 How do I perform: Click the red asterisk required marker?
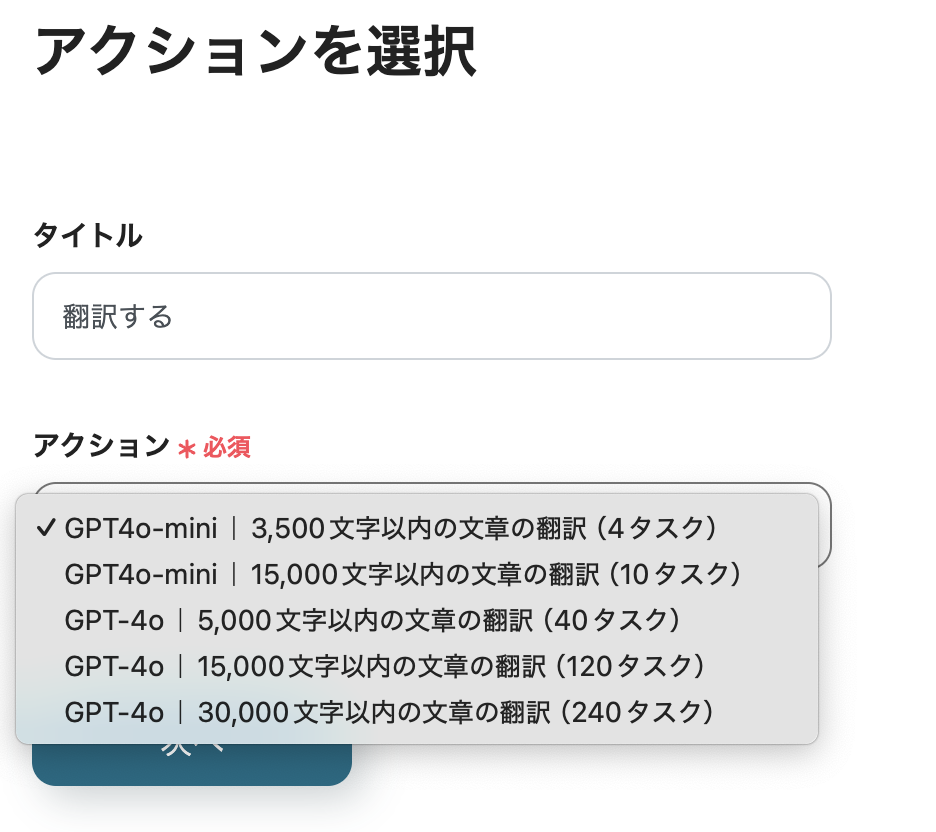pyautogui.click(x=186, y=449)
